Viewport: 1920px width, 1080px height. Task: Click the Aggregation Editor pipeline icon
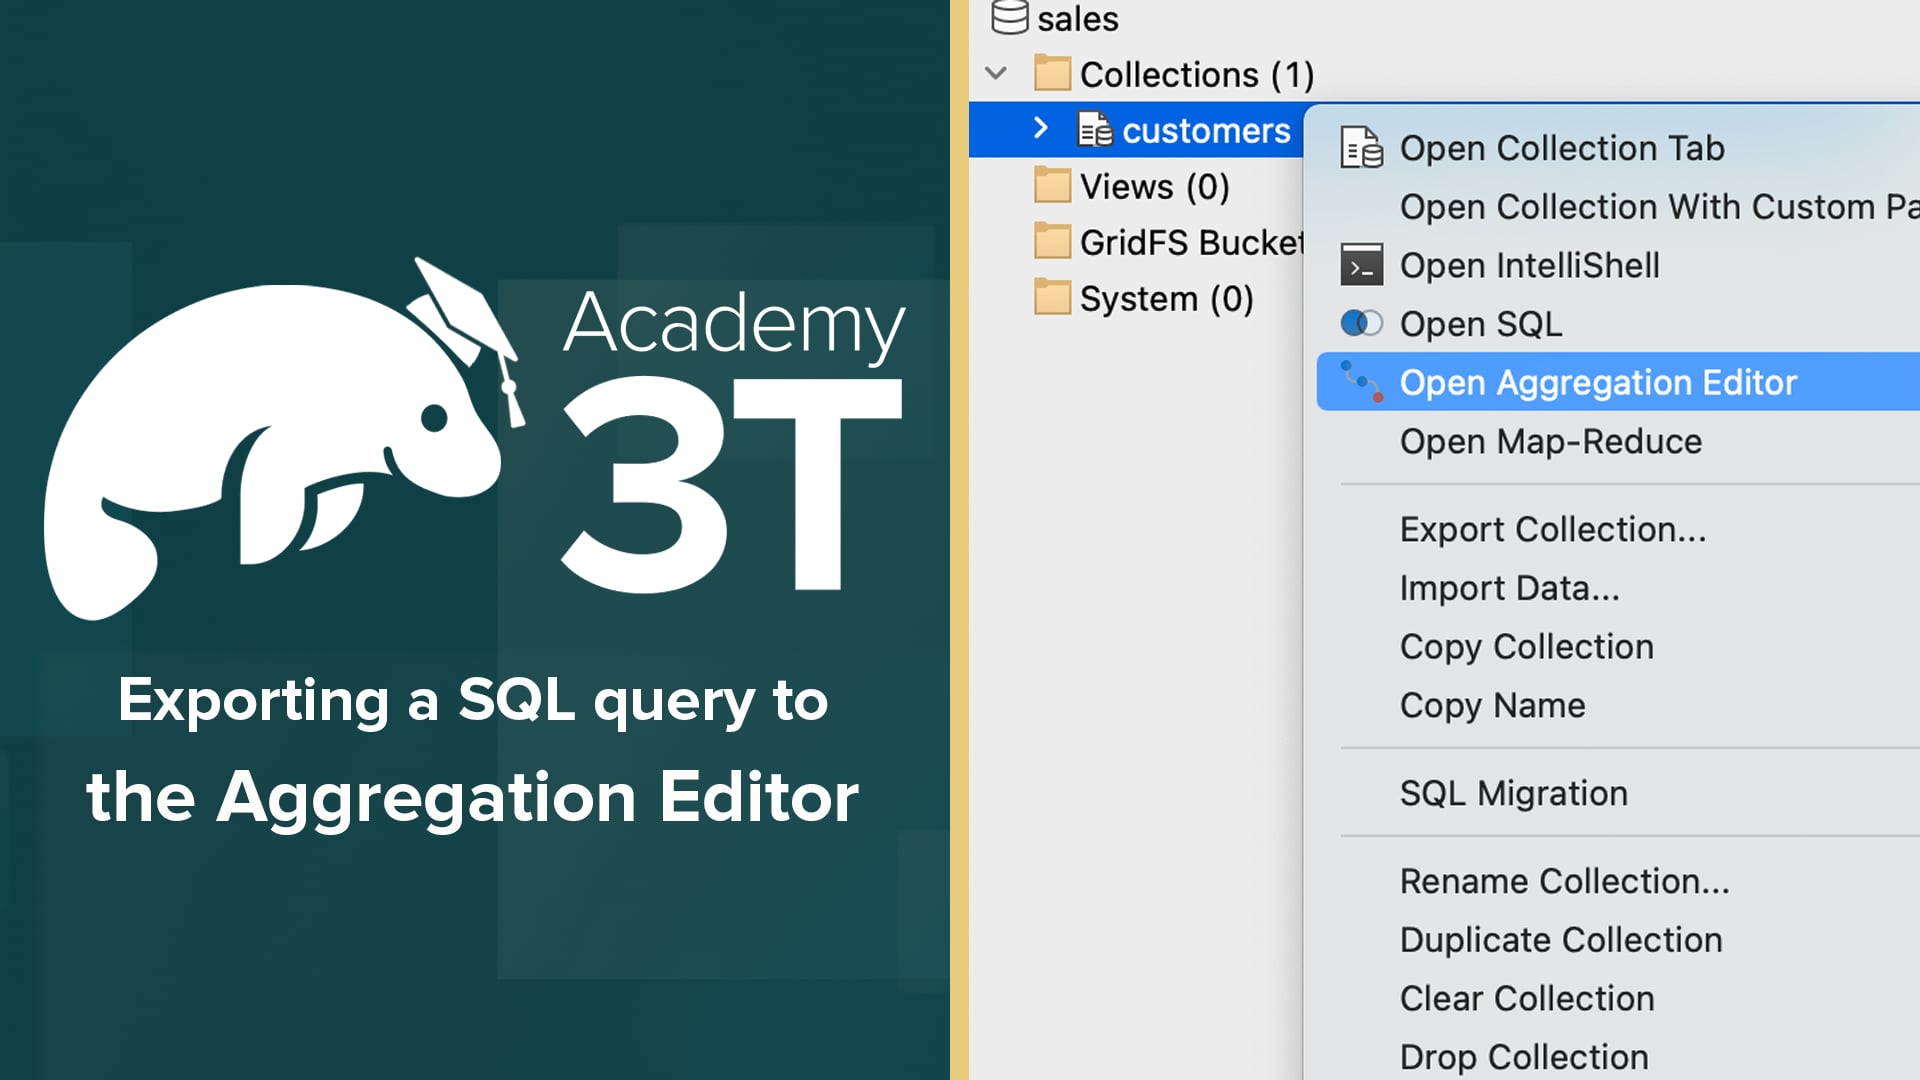(x=1362, y=381)
